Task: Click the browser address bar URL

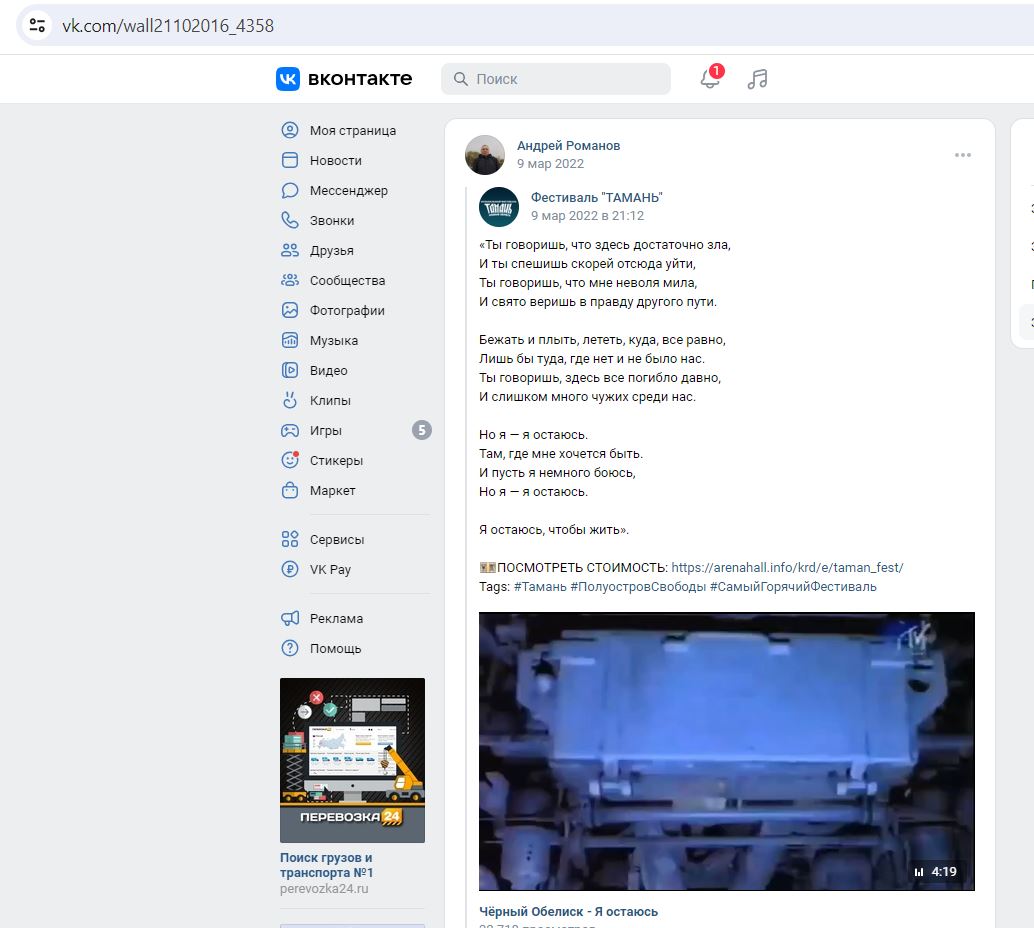Action: point(167,26)
